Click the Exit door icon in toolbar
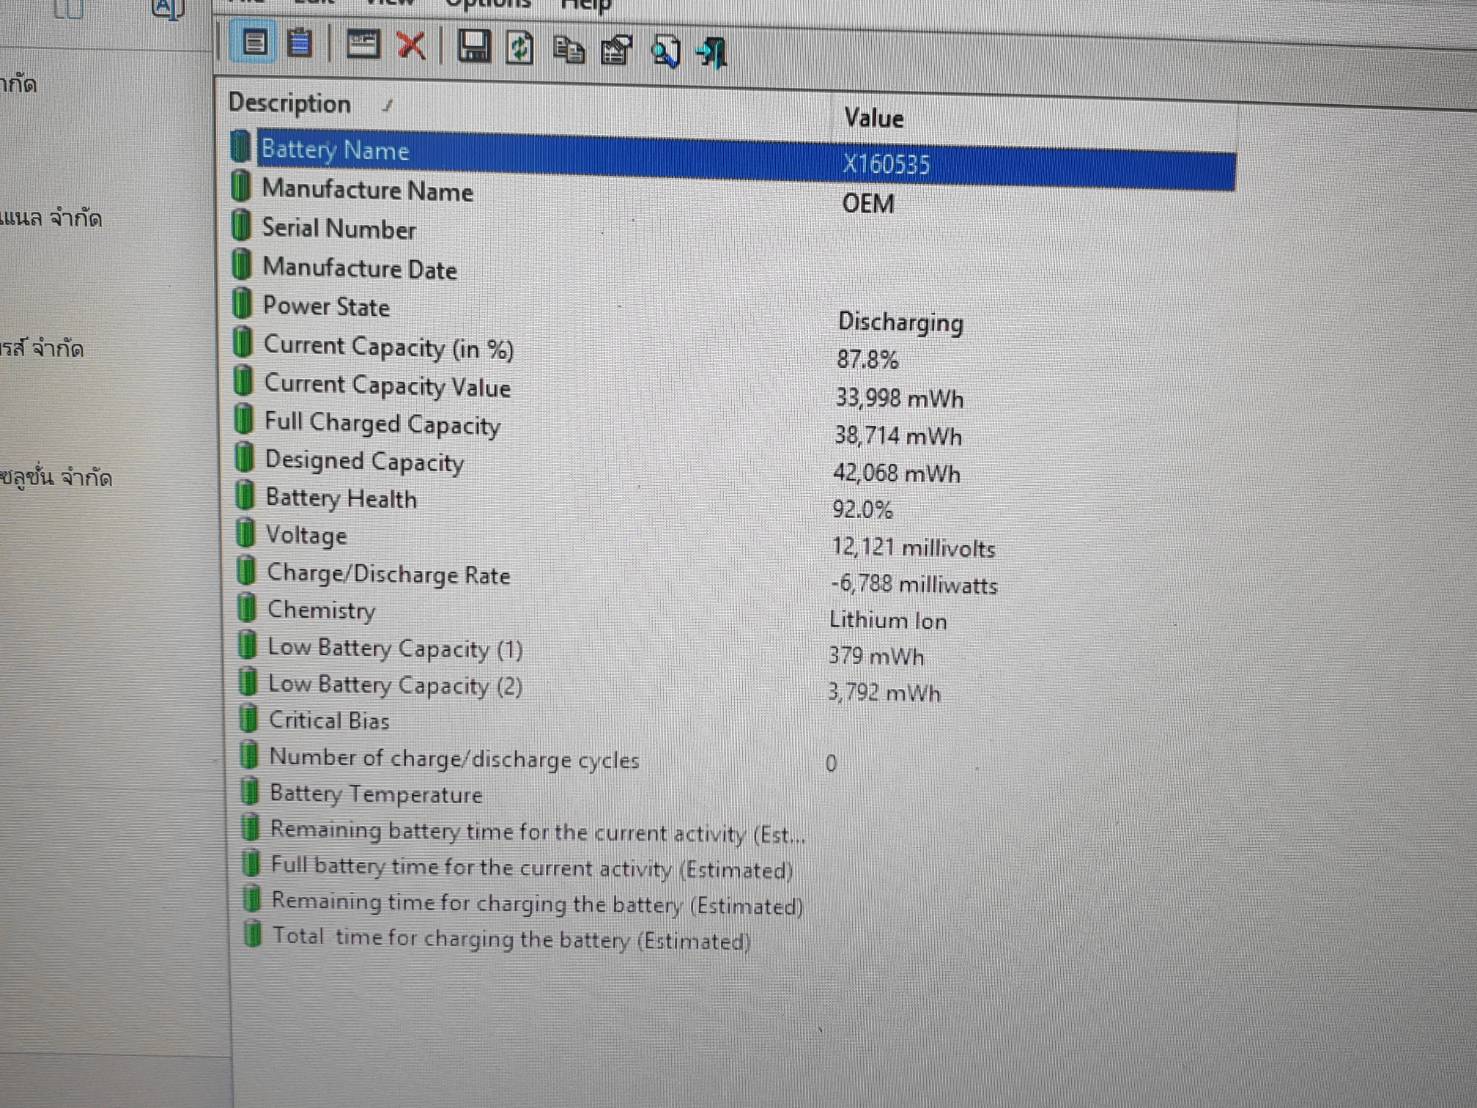This screenshot has width=1477, height=1108. pyautogui.click(x=712, y=52)
